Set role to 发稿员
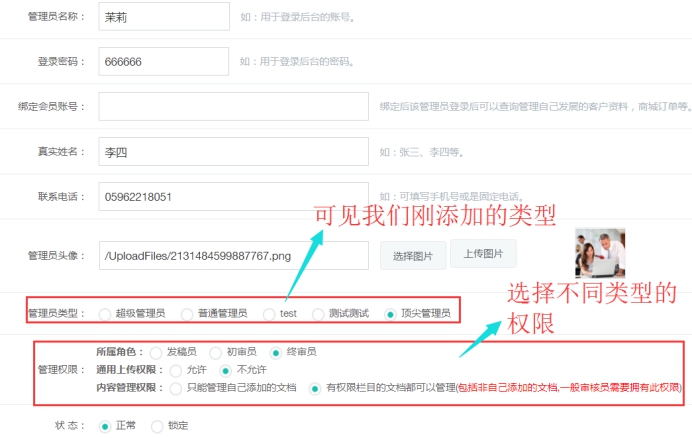The image size is (692, 438). pyautogui.click(x=156, y=353)
